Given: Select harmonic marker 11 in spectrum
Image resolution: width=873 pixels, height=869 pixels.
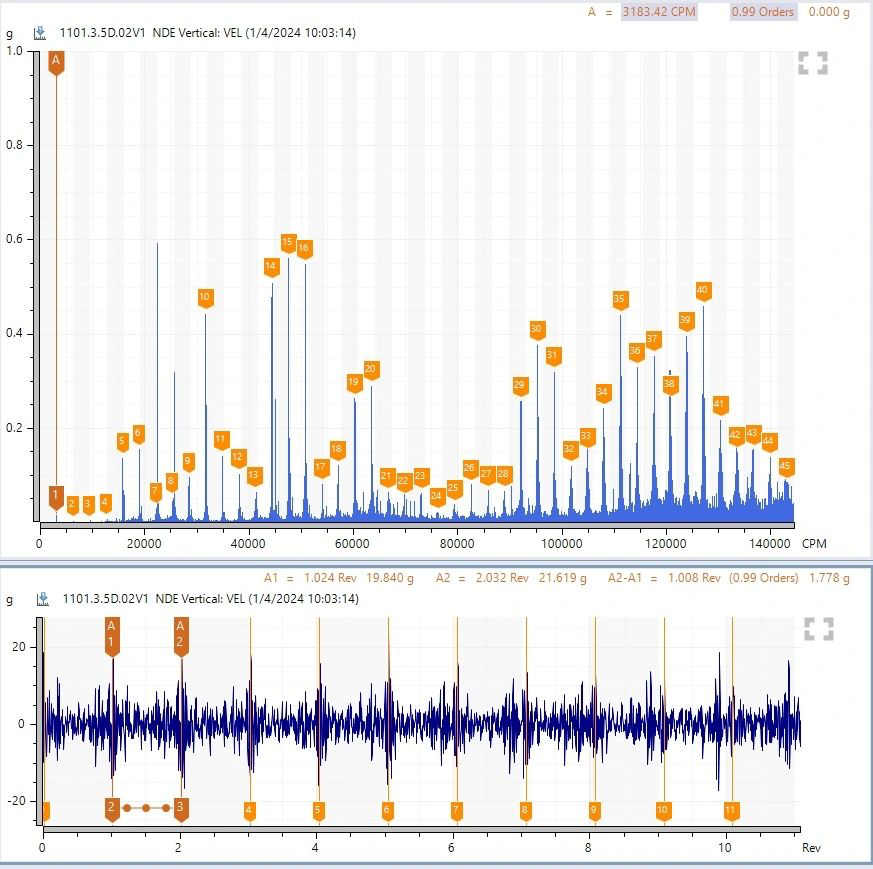Looking at the screenshot, I should coord(222,440).
